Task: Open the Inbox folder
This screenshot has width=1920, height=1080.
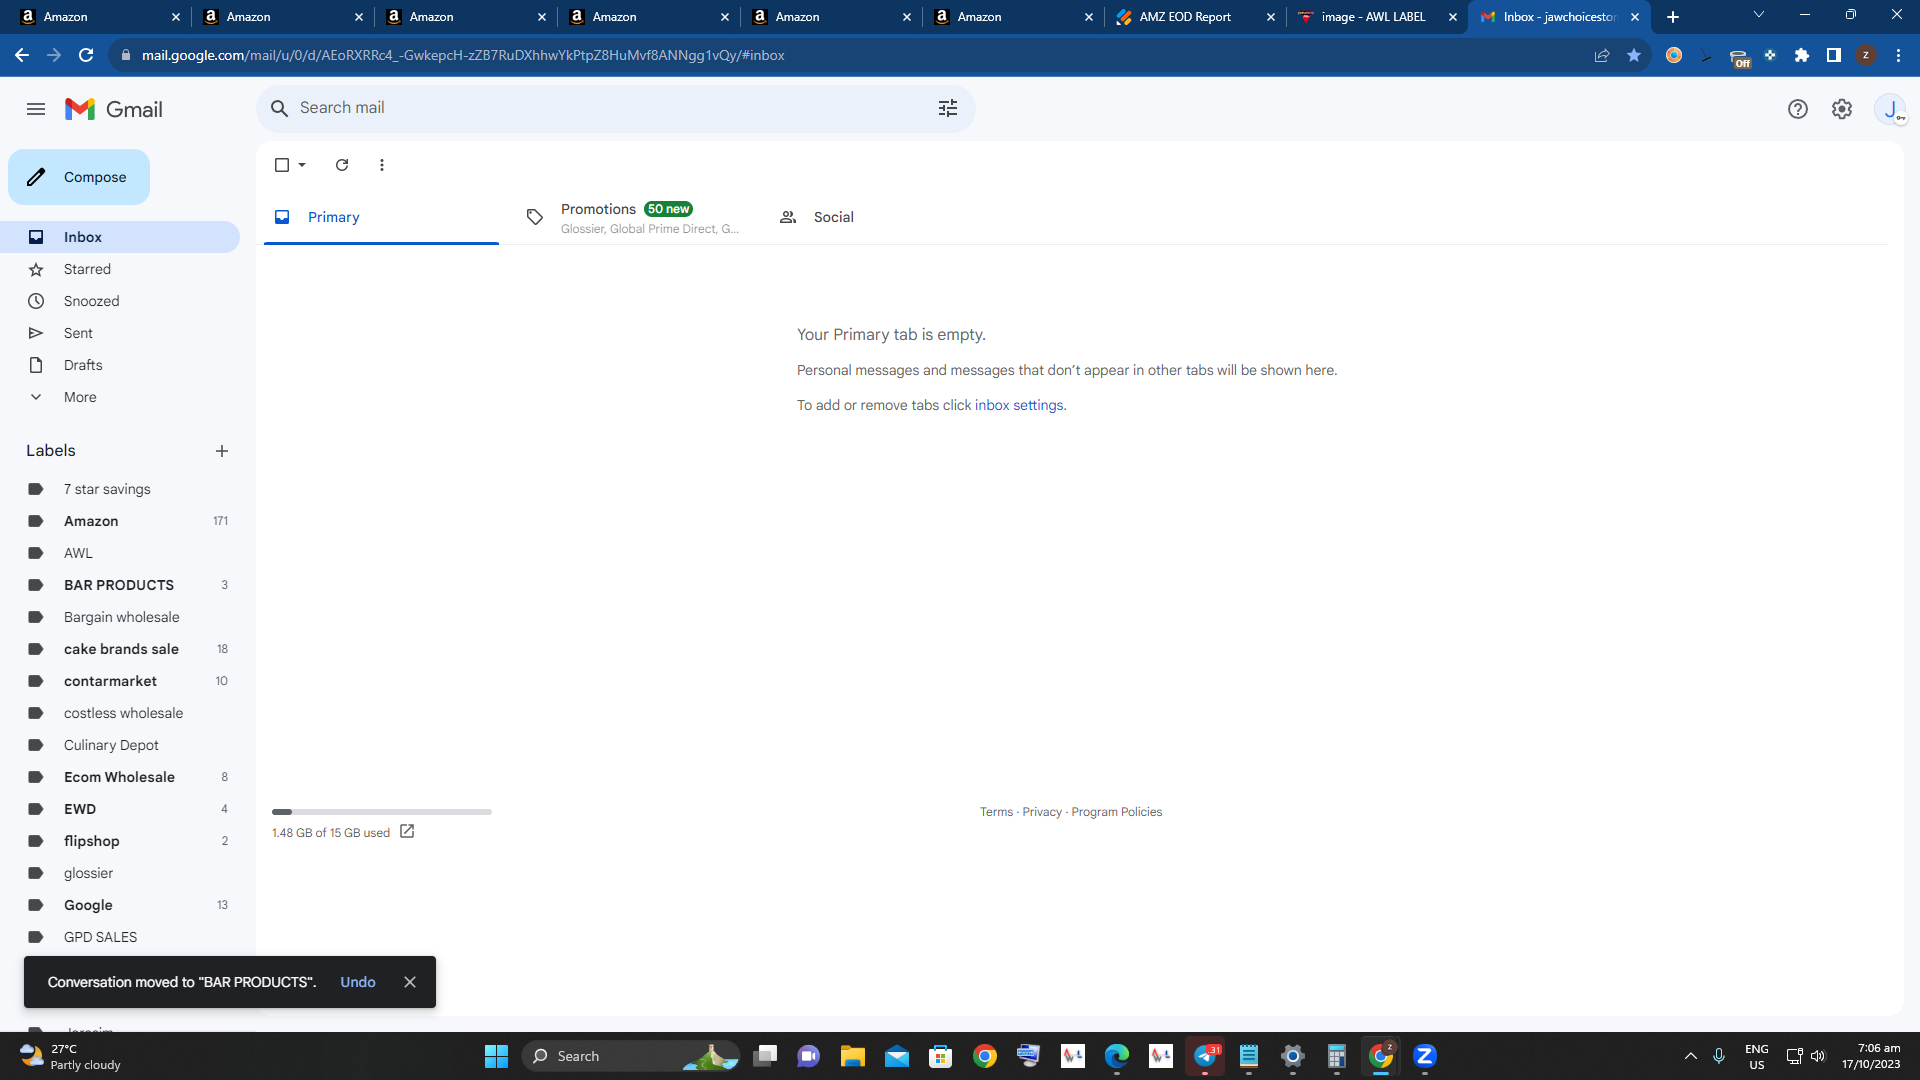Action: pos(120,237)
